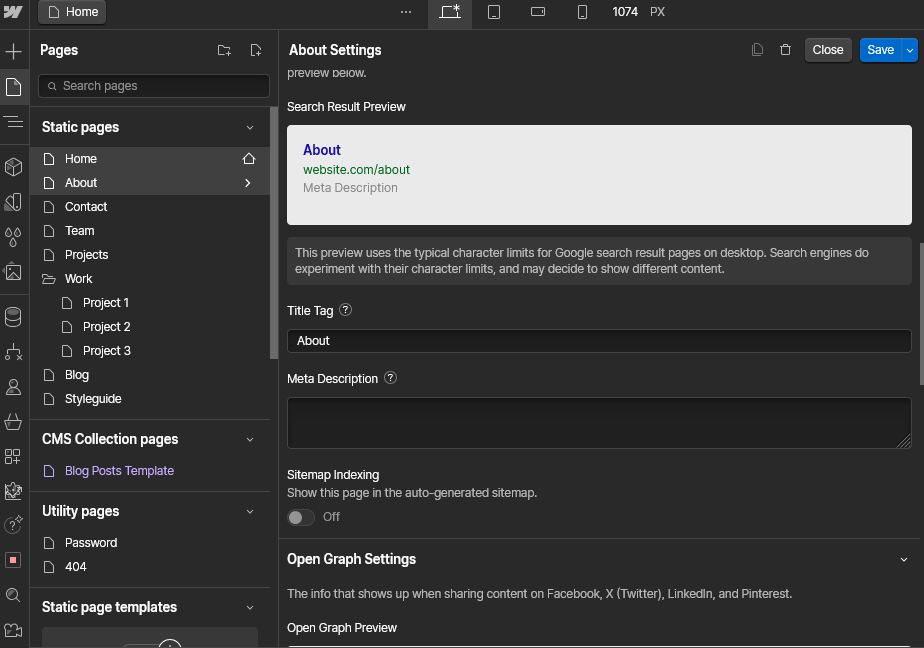Switch to mobile landscape breakpoint
Screen dimensions: 924x648
pyautogui.click(x=538, y=12)
